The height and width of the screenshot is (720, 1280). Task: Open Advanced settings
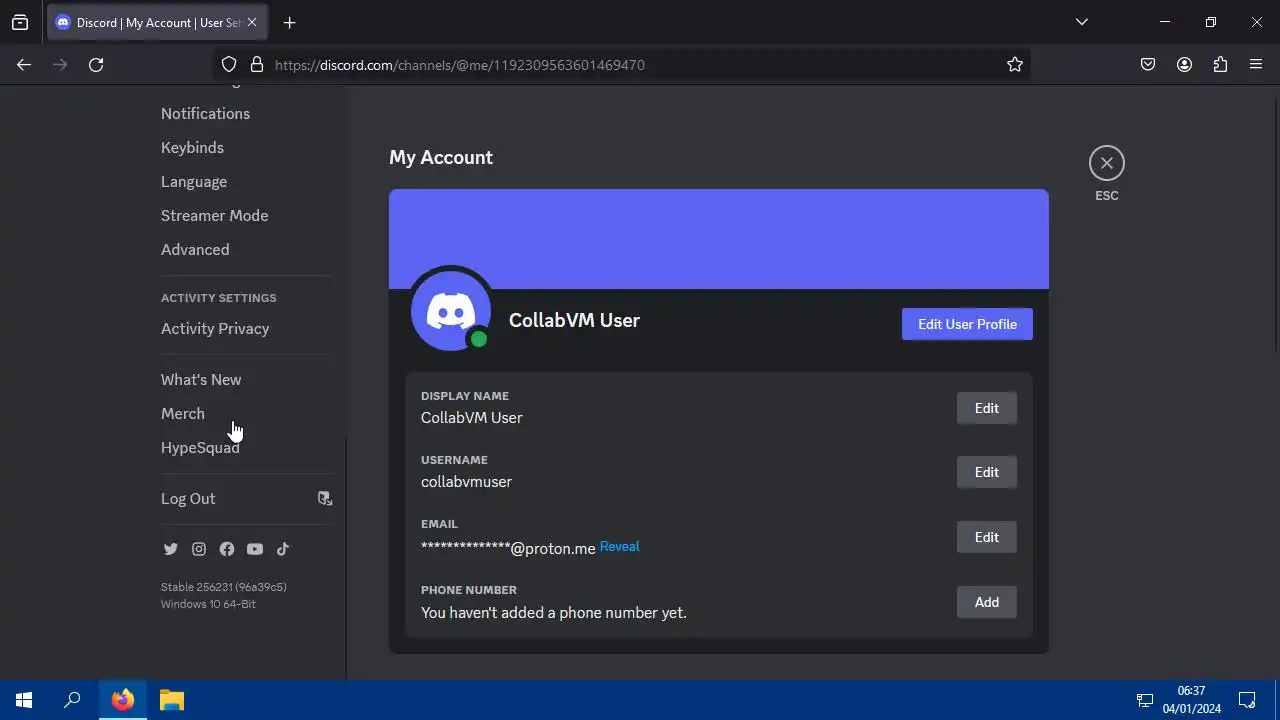(195, 250)
